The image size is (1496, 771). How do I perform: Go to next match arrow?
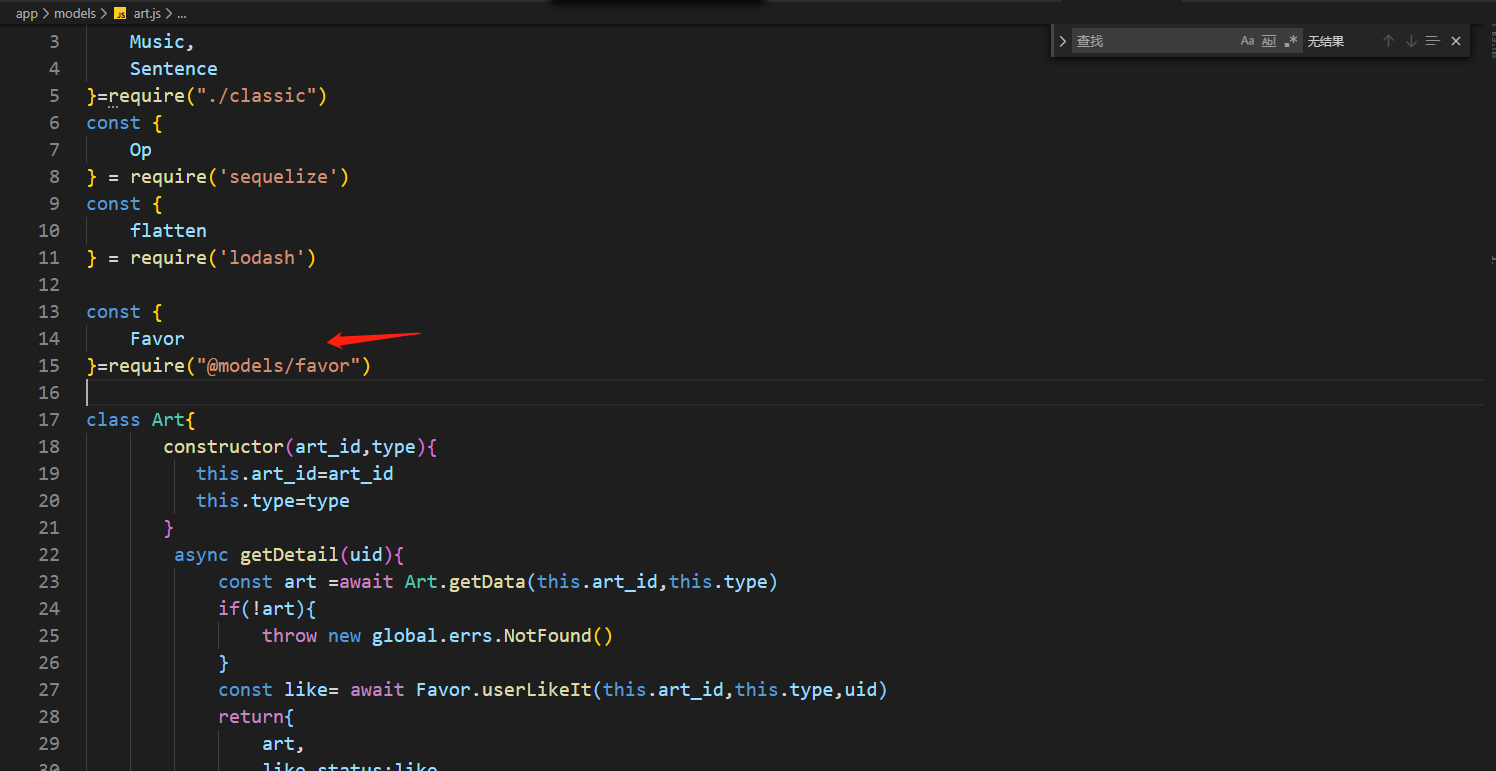[1411, 41]
